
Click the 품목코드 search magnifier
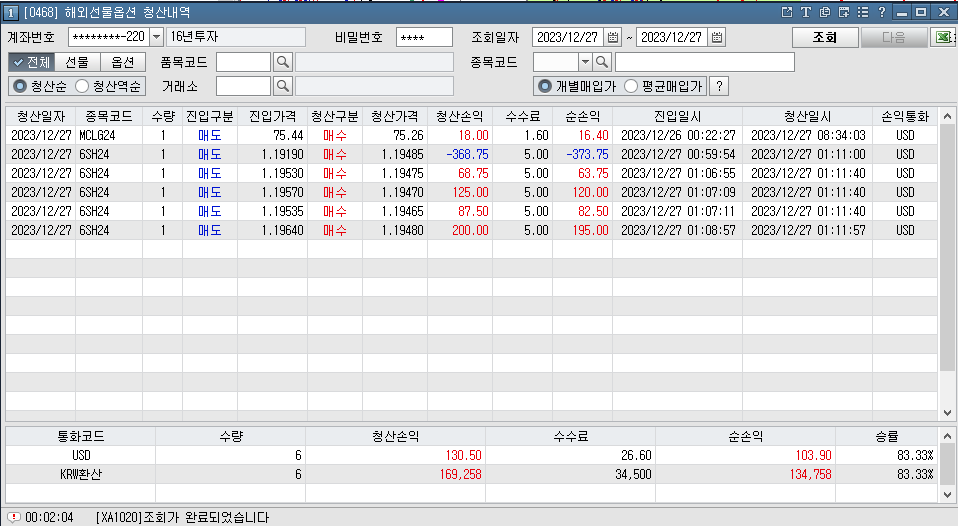283,62
